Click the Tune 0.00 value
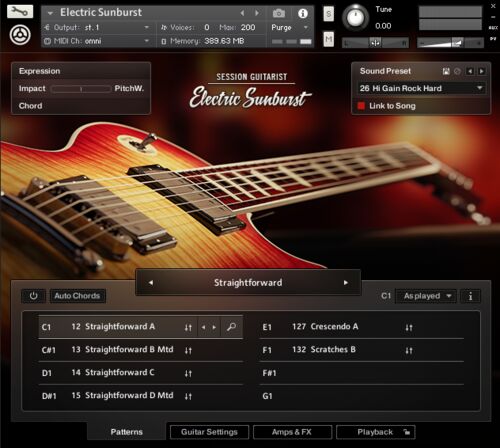The image size is (500, 448). (383, 26)
